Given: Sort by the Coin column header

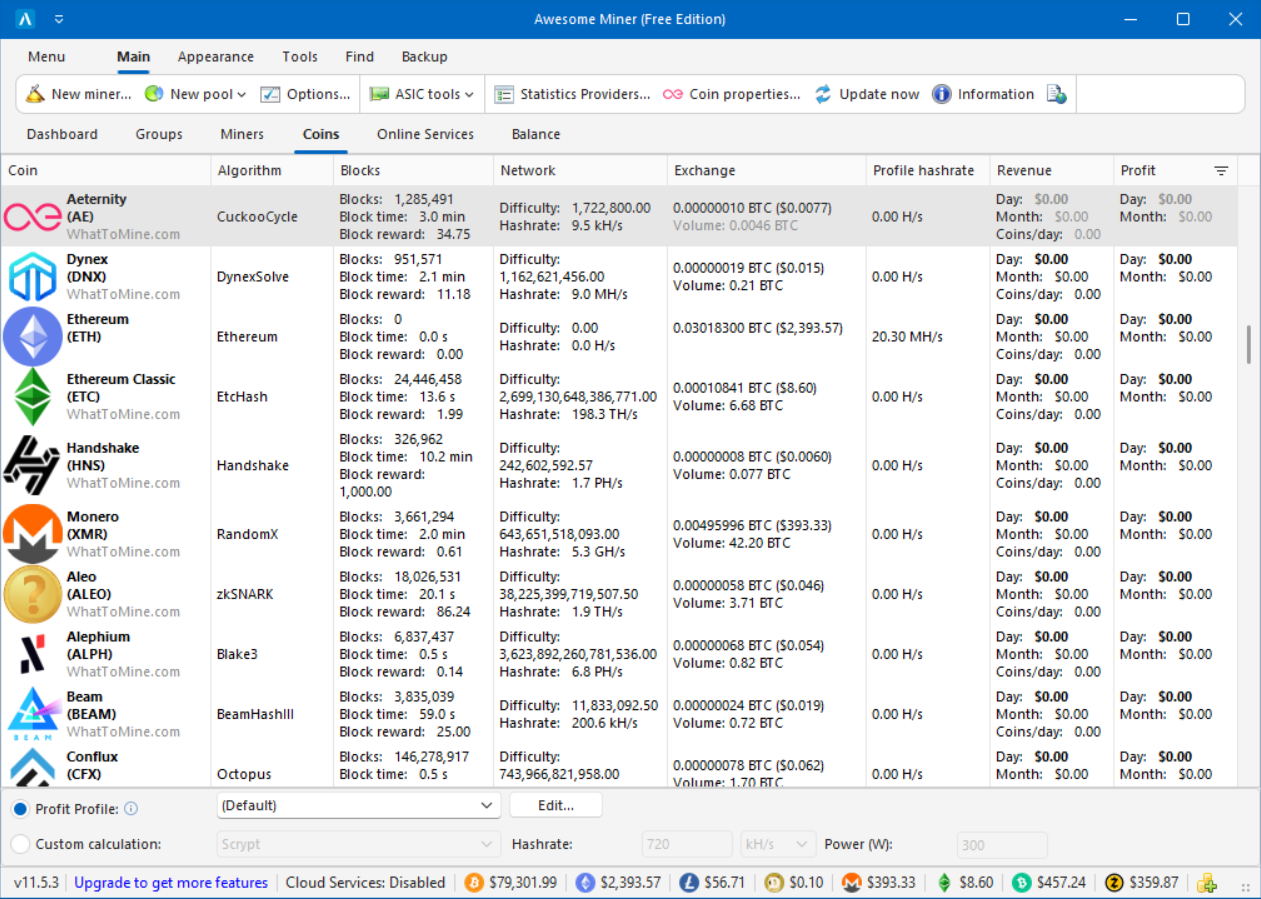Looking at the screenshot, I should 105,170.
